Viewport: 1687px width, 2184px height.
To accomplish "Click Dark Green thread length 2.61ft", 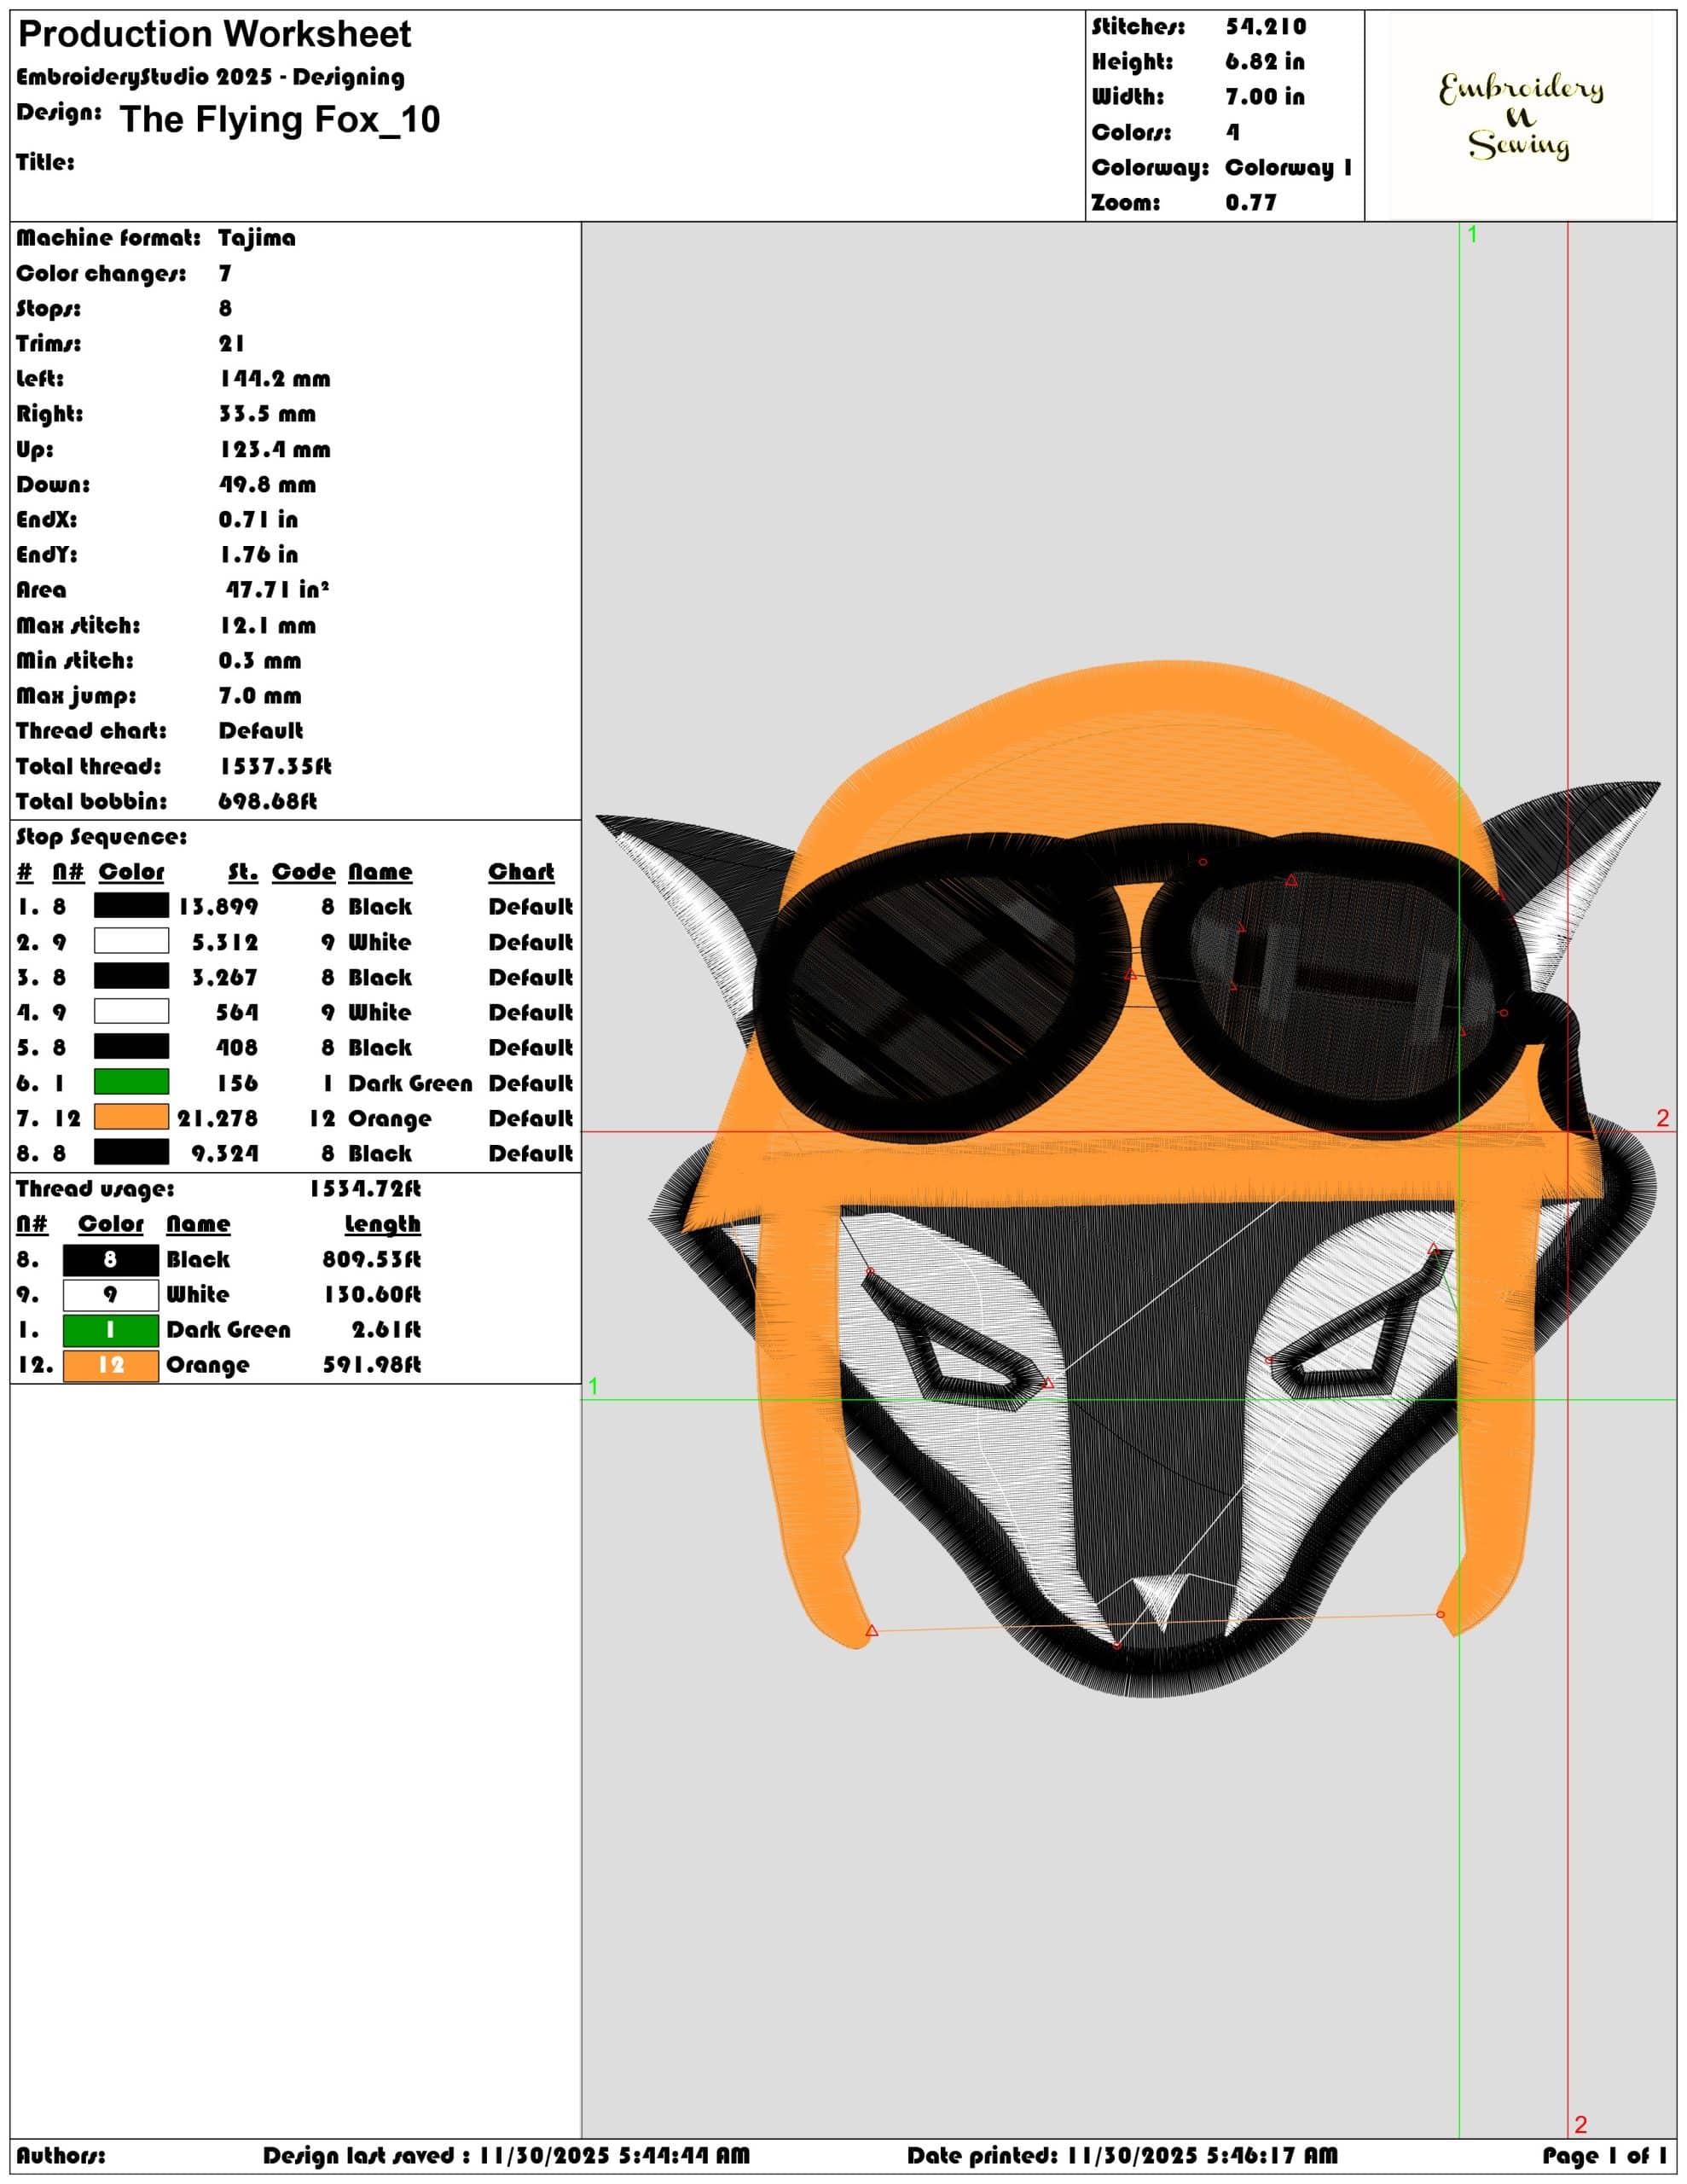I will point(386,1330).
